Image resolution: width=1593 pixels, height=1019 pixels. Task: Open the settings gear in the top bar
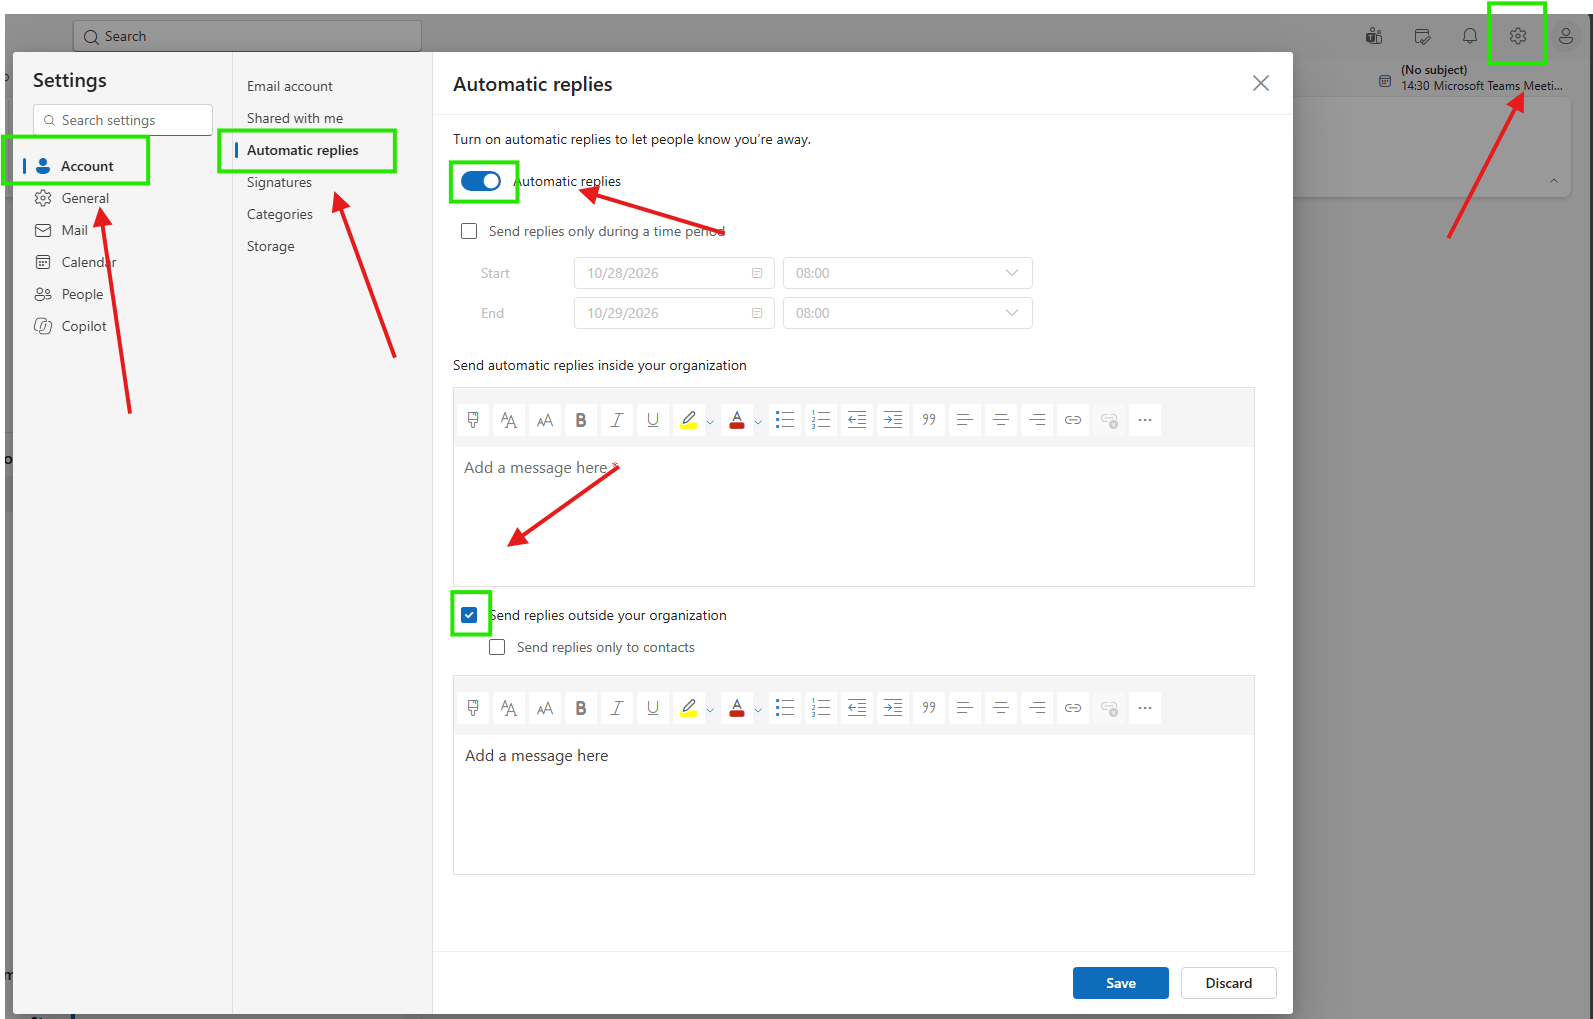tap(1517, 36)
